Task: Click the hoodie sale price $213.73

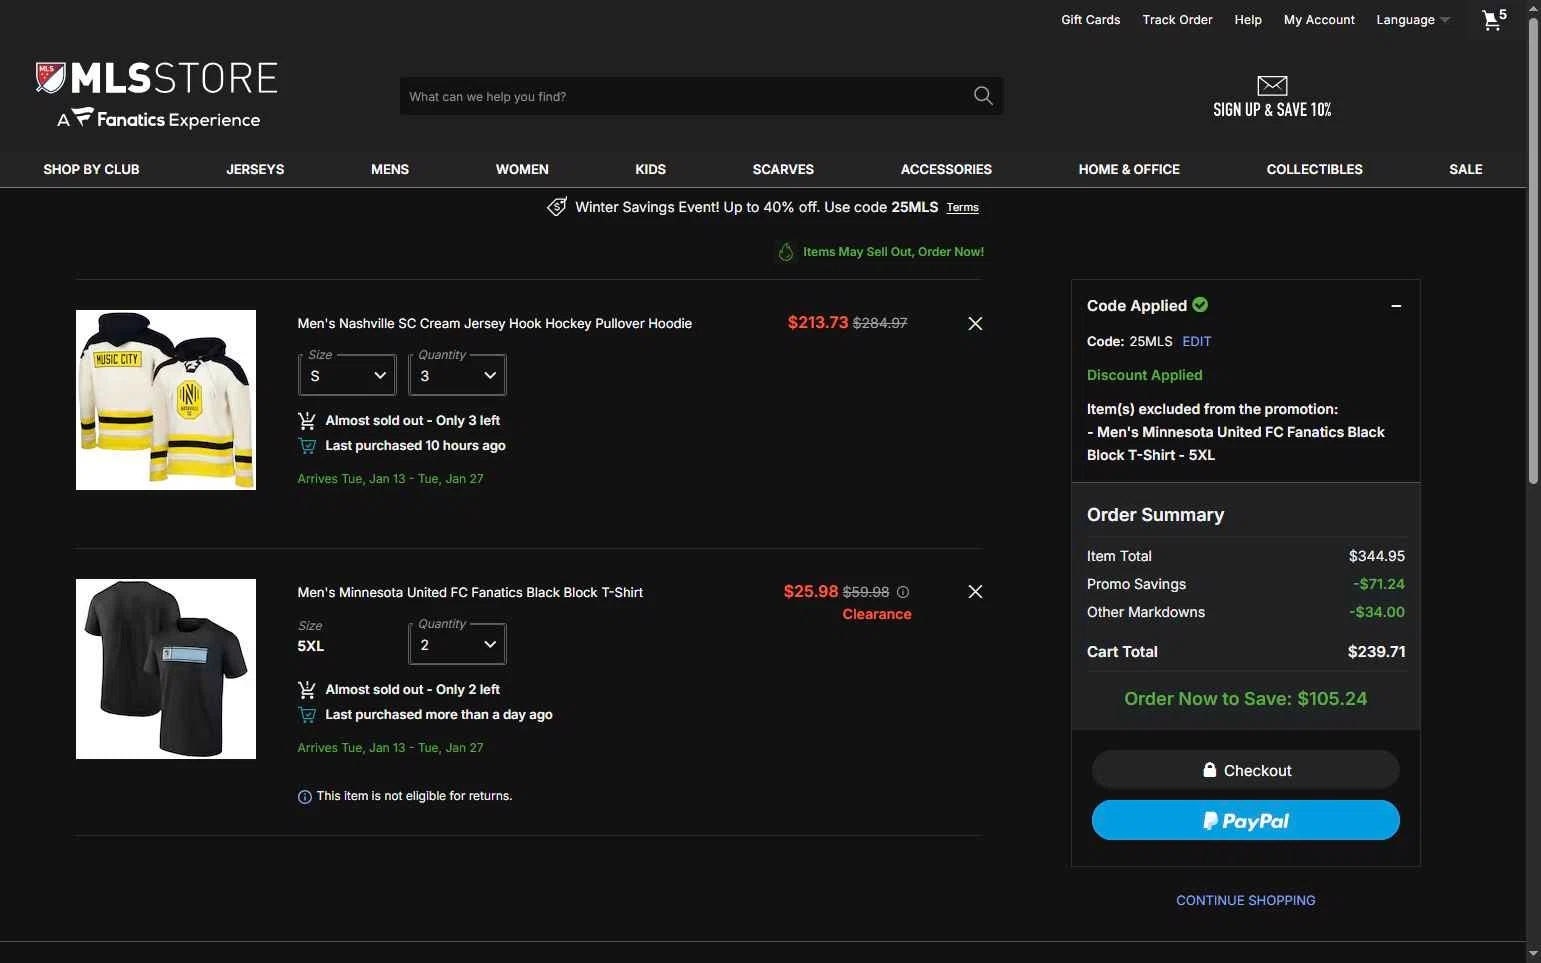Action: pos(817,322)
